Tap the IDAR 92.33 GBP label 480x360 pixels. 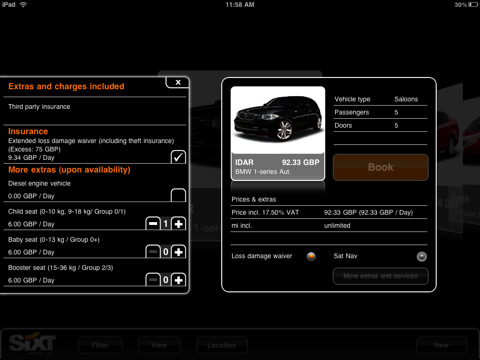click(x=277, y=162)
